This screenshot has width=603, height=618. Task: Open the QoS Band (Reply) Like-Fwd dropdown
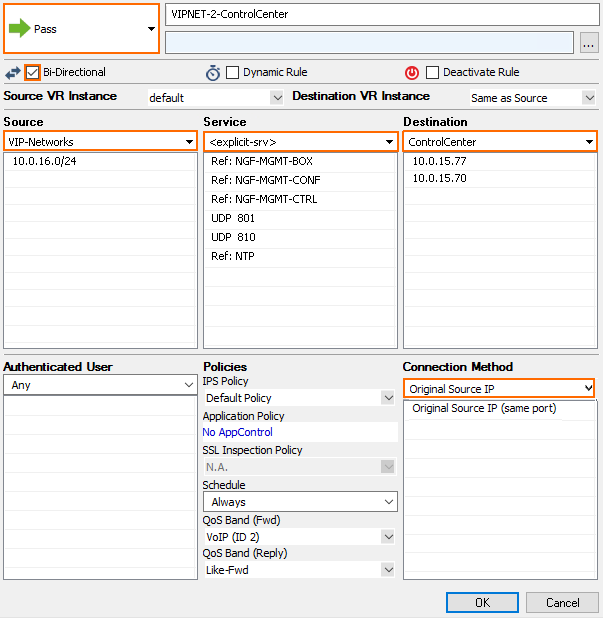click(300, 570)
